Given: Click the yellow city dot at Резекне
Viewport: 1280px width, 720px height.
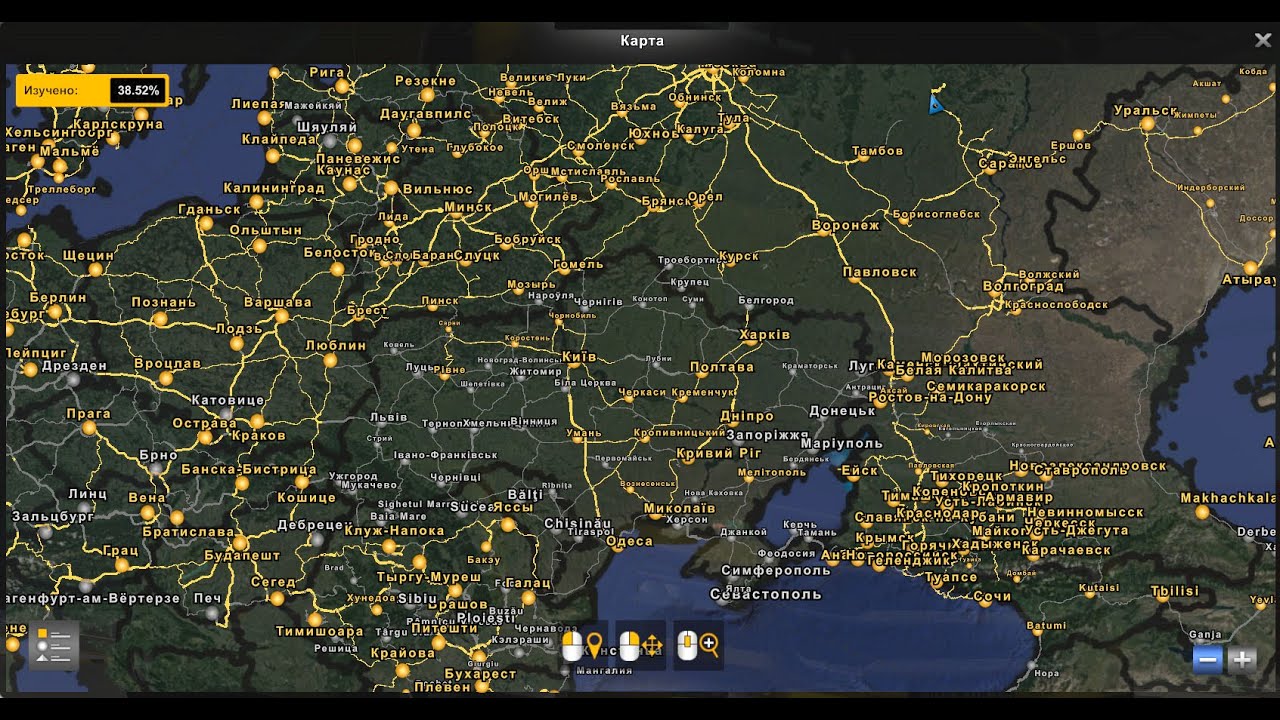Looking at the screenshot, I should pos(427,94).
